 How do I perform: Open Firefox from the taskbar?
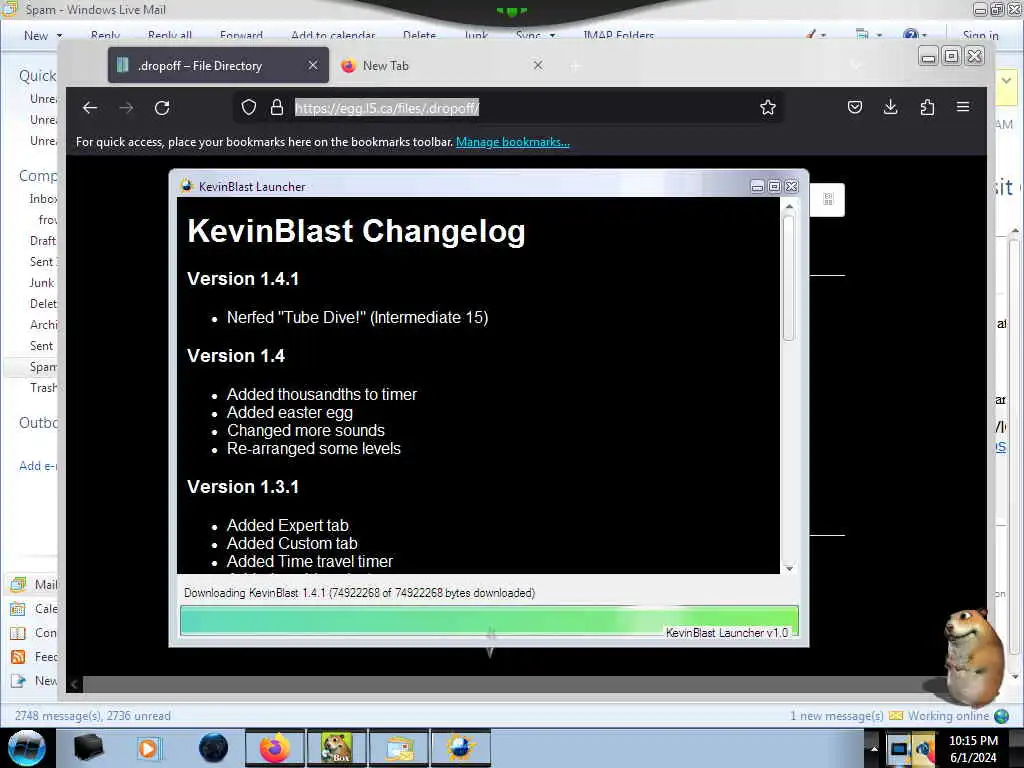(x=274, y=748)
